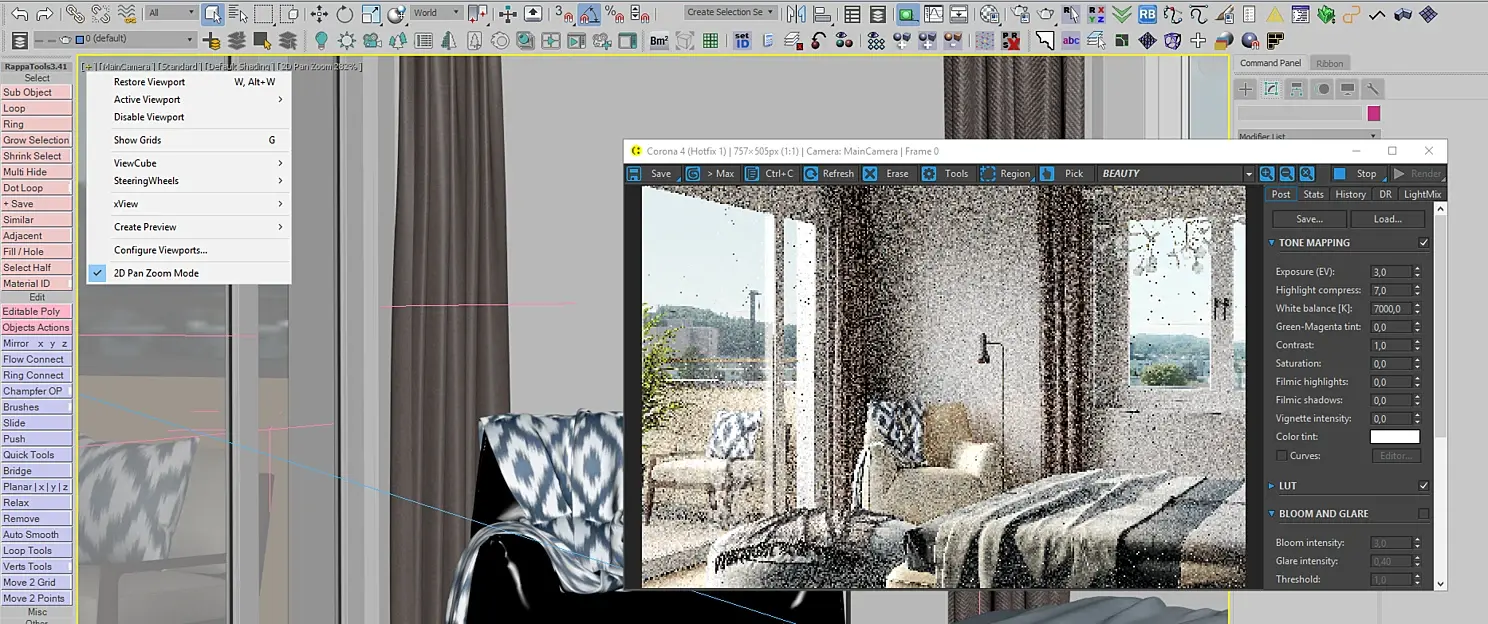Screen dimensions: 1488x624
Task: Open the BEAUTY render element dropdown
Action: coord(1175,173)
